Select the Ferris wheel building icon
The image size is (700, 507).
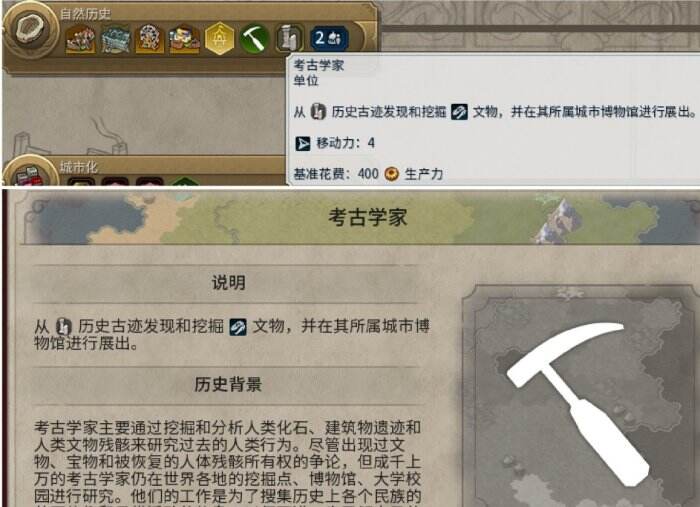(150, 39)
